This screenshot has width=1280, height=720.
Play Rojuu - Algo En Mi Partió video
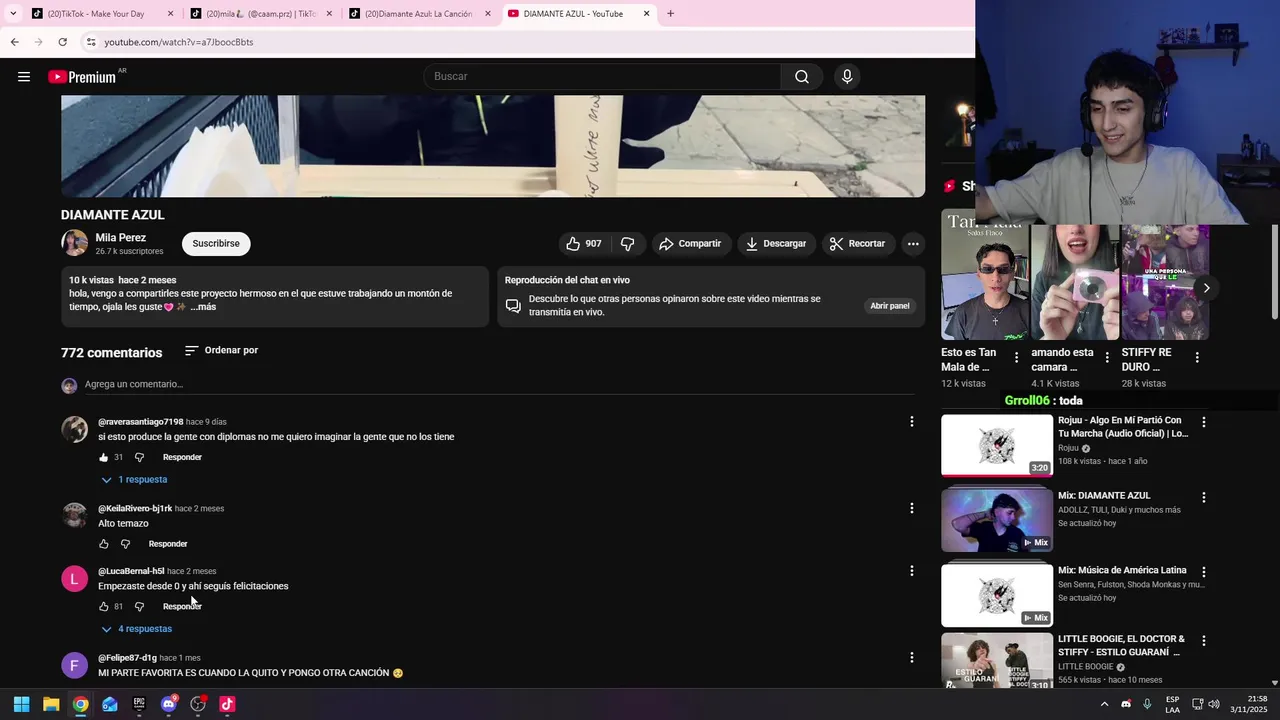click(x=997, y=445)
